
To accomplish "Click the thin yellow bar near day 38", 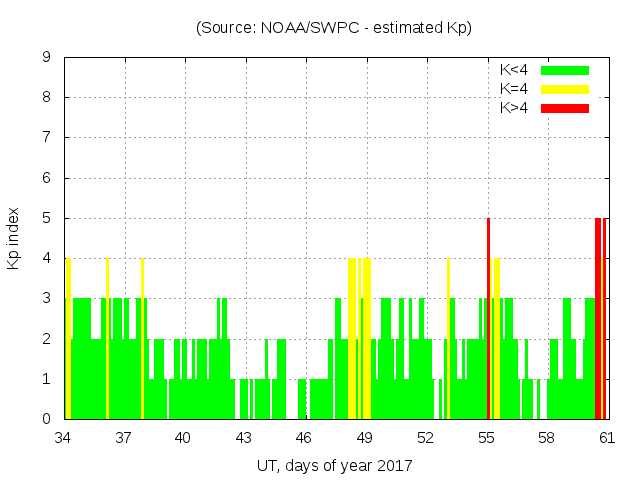I will (x=142, y=340).
